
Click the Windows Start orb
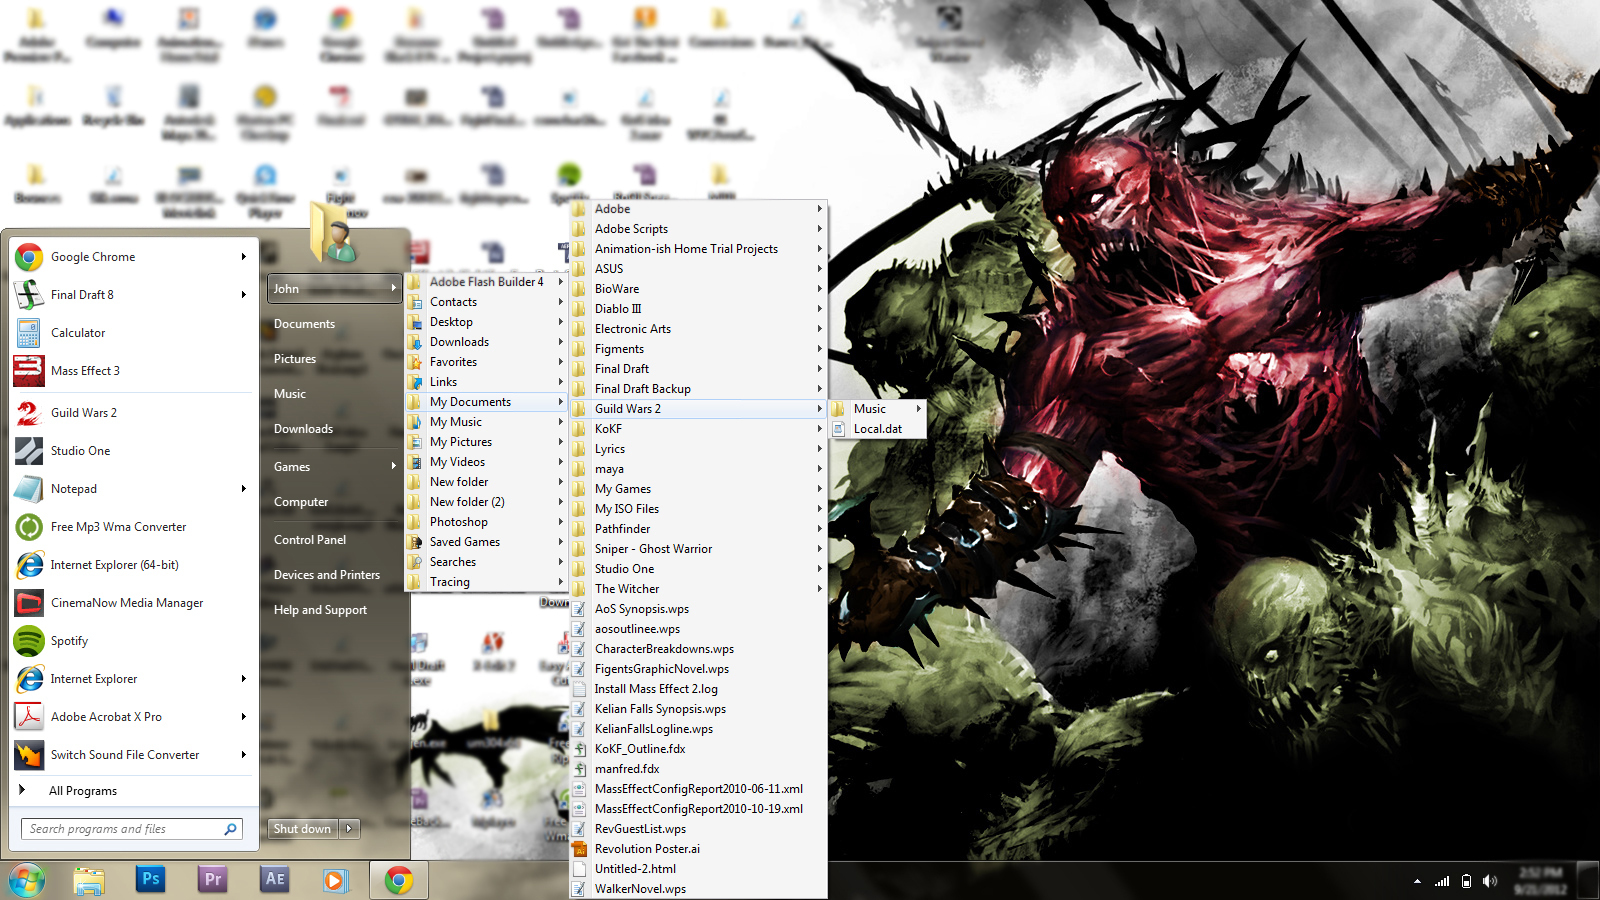[27, 880]
